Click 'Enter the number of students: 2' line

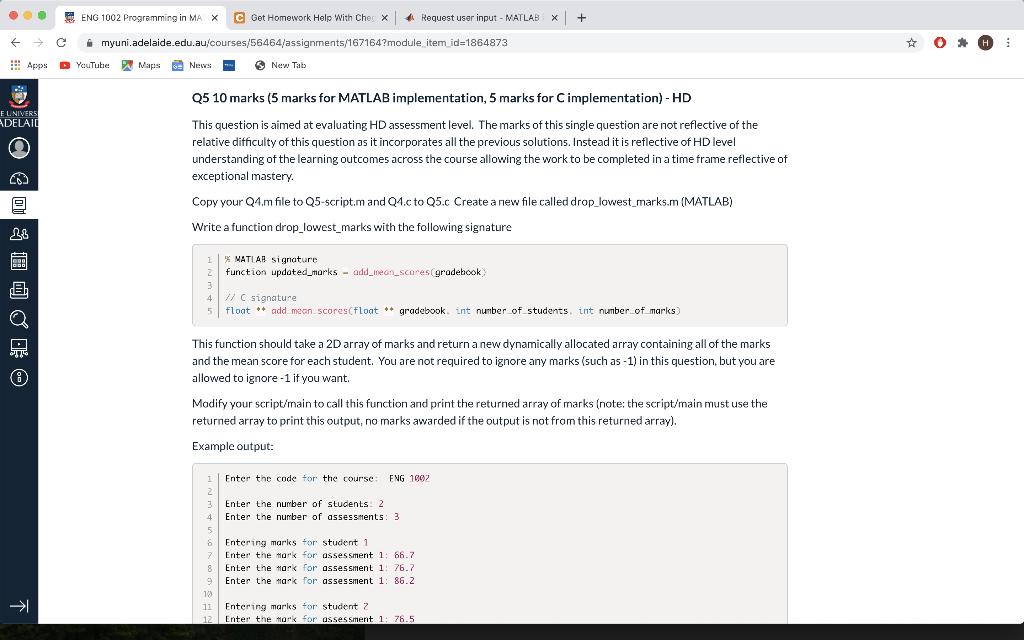(304, 504)
